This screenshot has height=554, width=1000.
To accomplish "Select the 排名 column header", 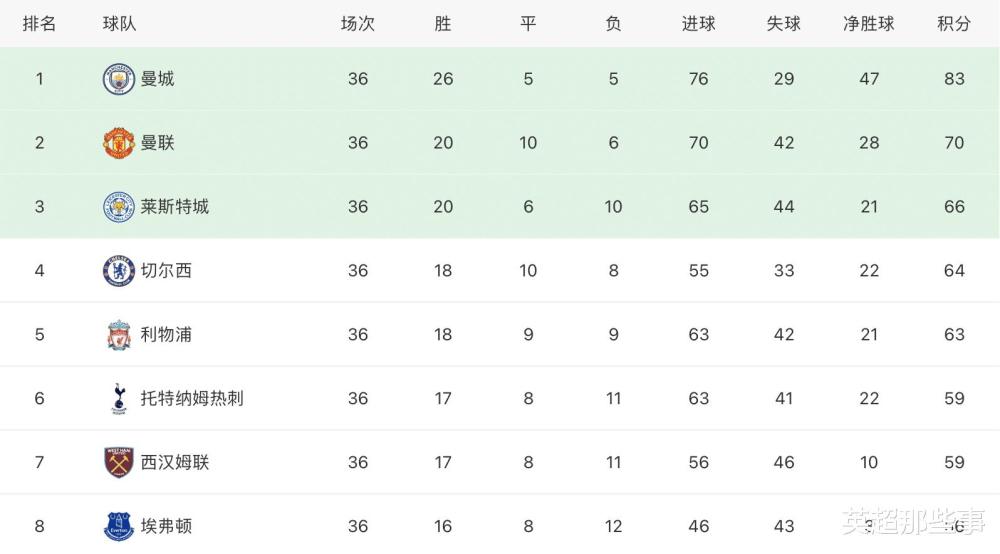I will tap(40, 24).
